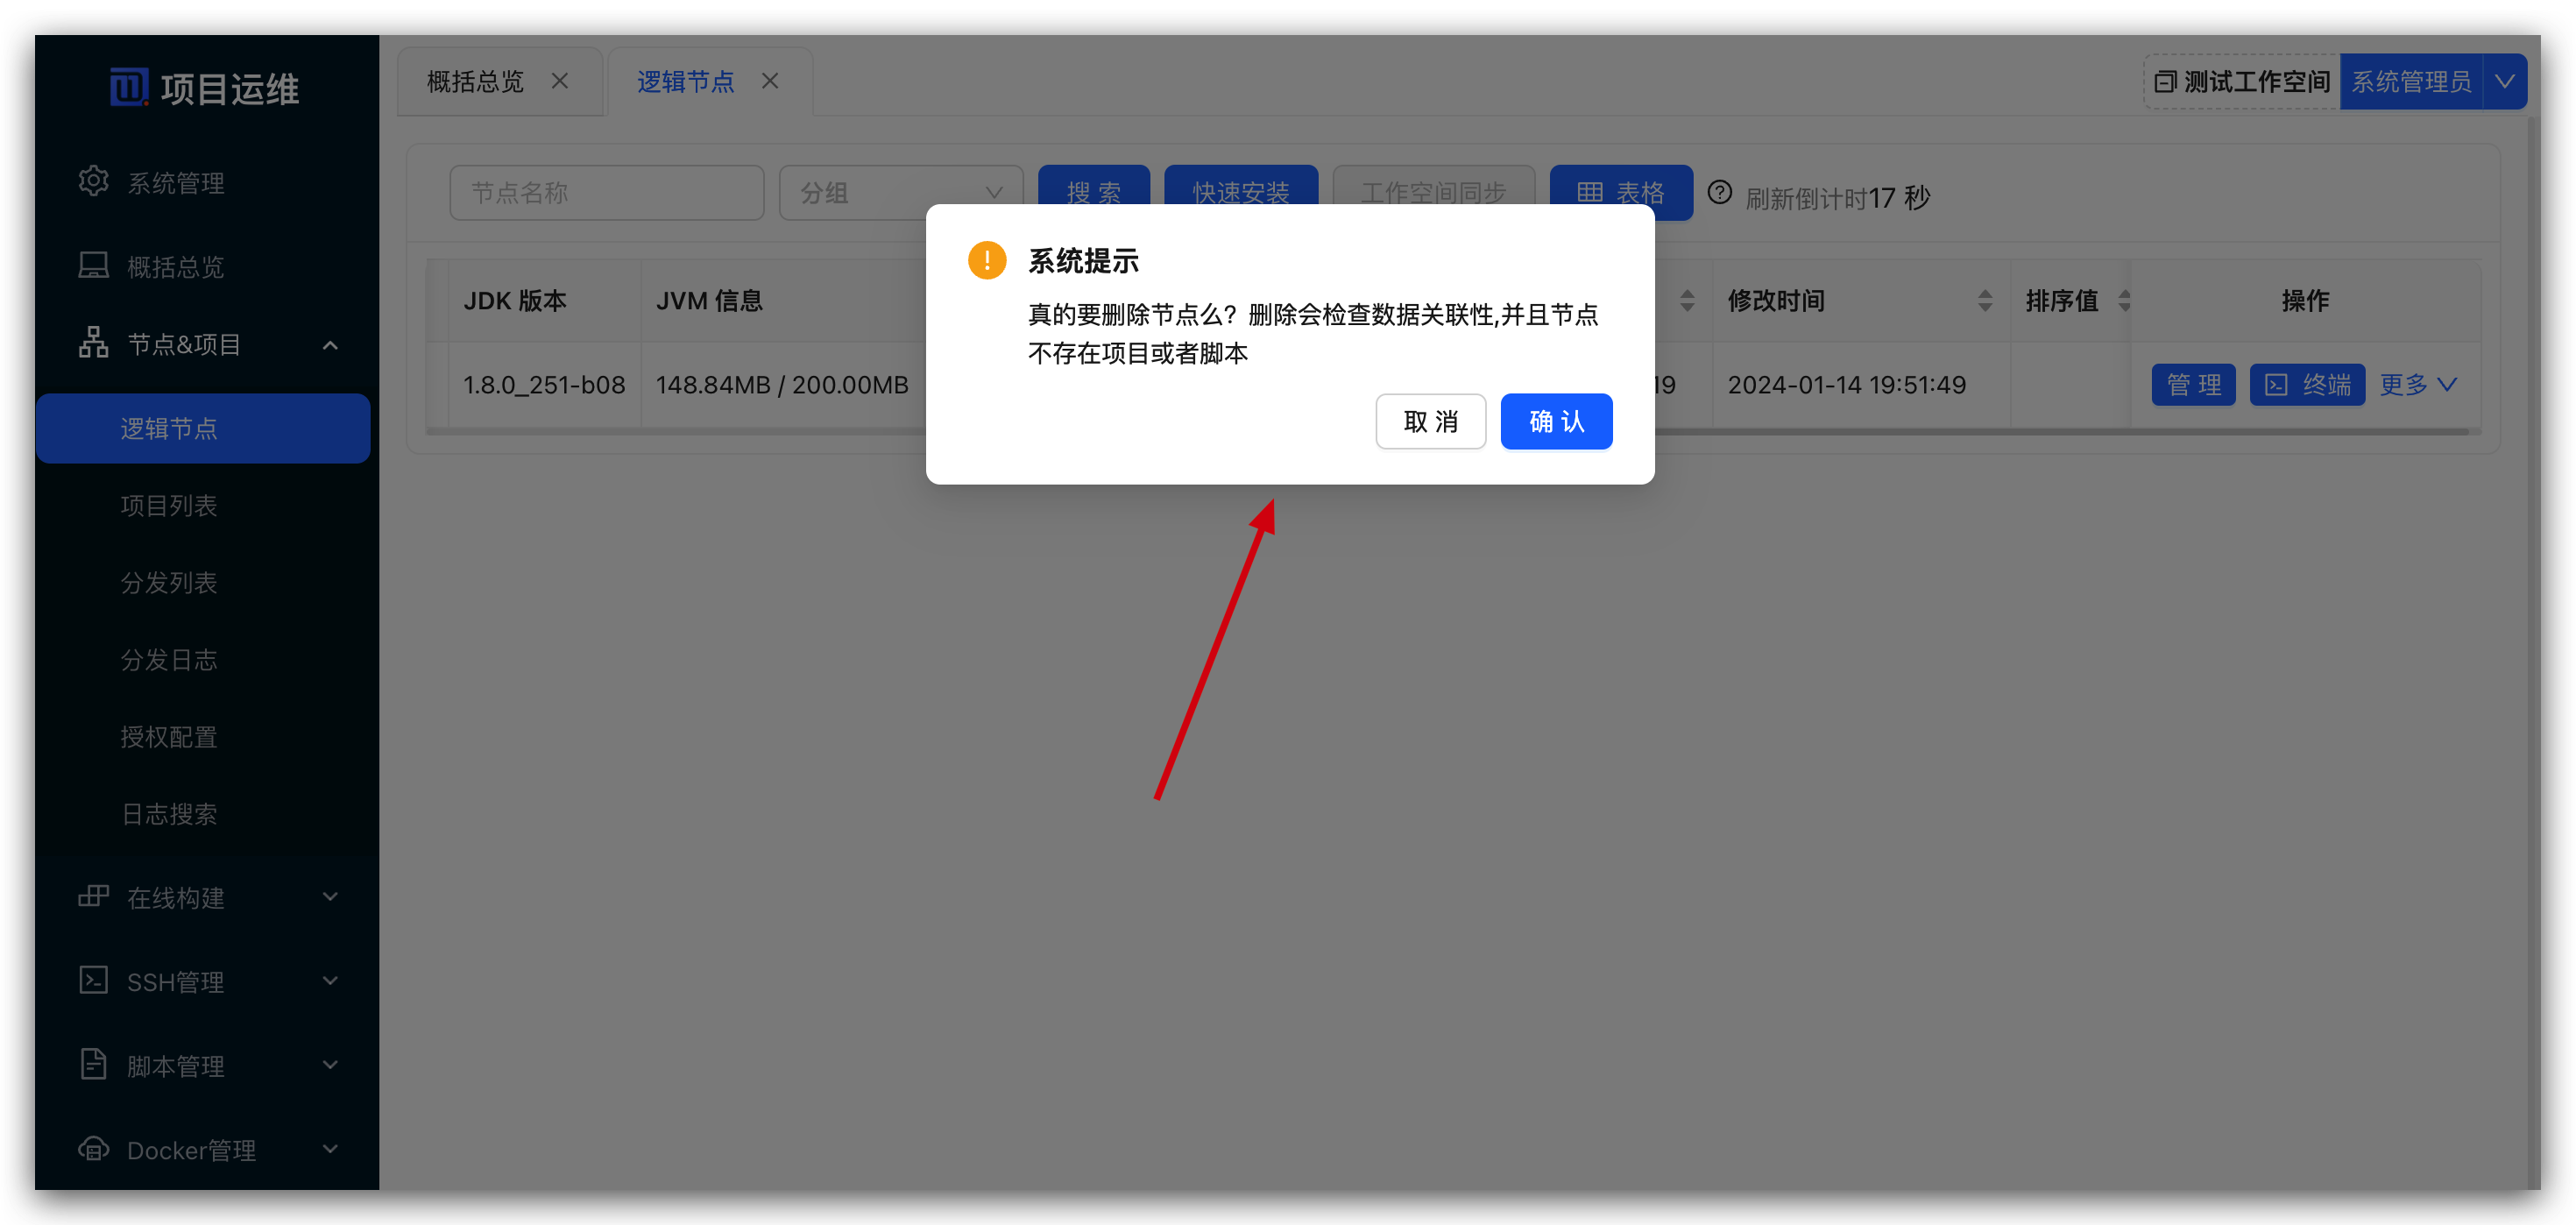Viewport: 2576px width, 1225px height.
Task: Confirm node deletion with 确认 button
Action: (x=1556, y=421)
